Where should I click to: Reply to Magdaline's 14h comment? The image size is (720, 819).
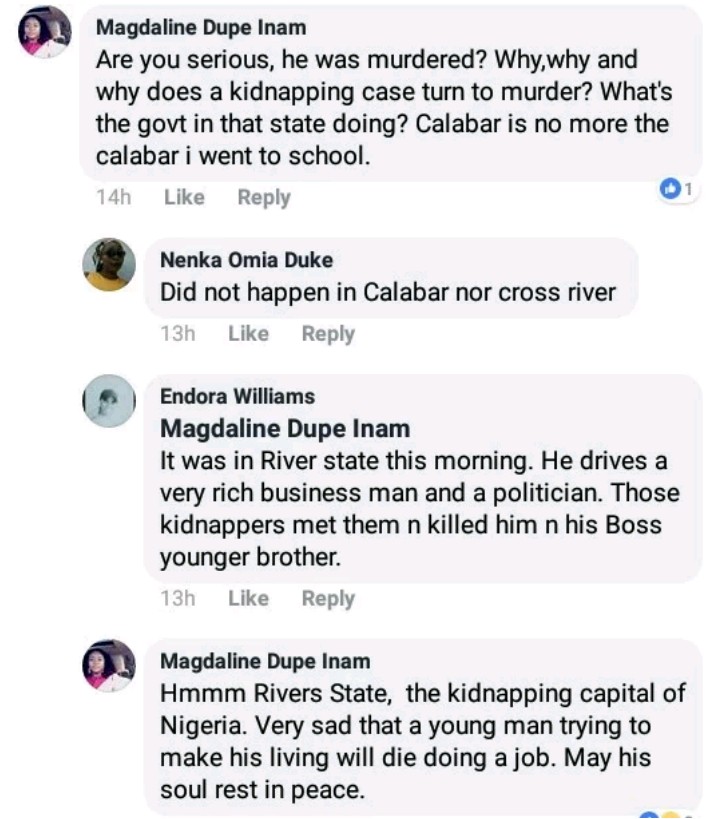click(x=264, y=197)
